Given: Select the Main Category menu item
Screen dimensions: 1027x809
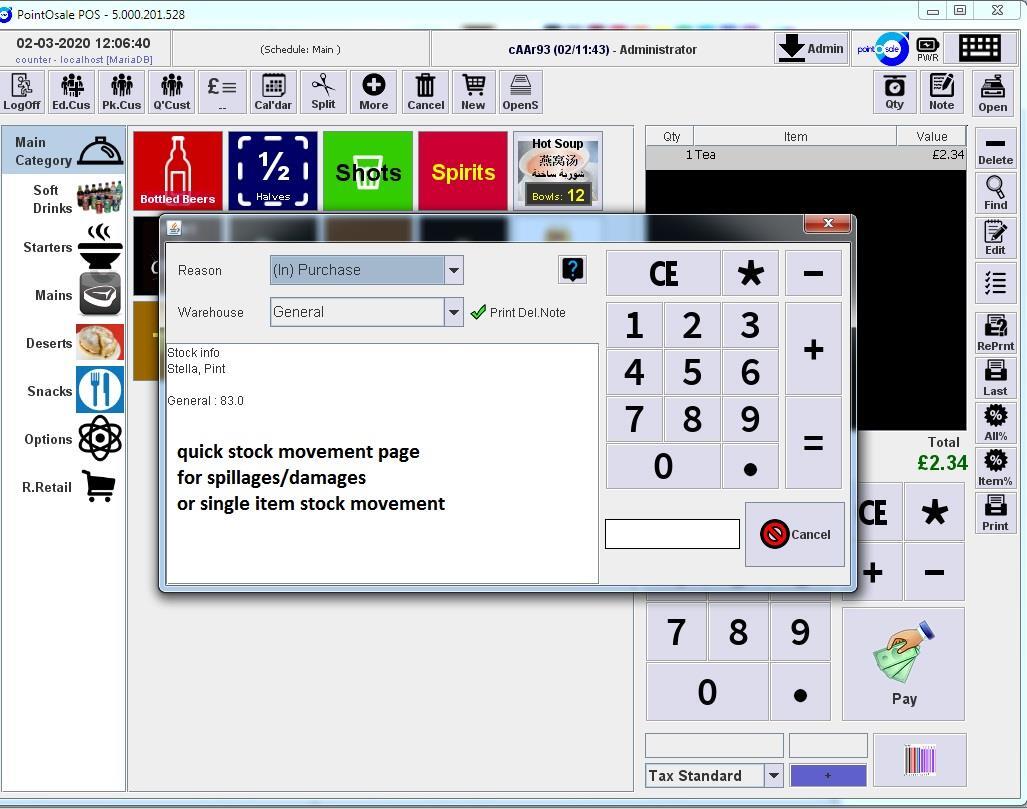Looking at the screenshot, I should (x=63, y=151).
